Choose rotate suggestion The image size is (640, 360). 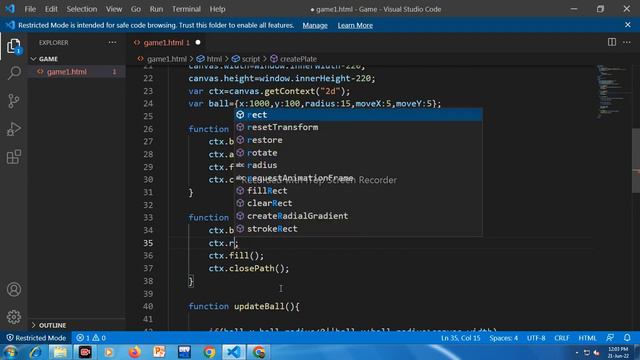point(358,153)
